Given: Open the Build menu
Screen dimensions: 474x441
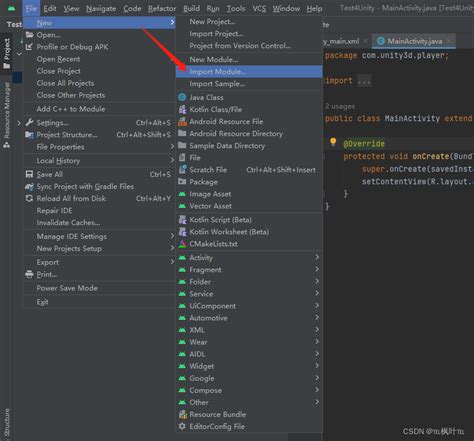Looking at the screenshot, I should (x=191, y=8).
